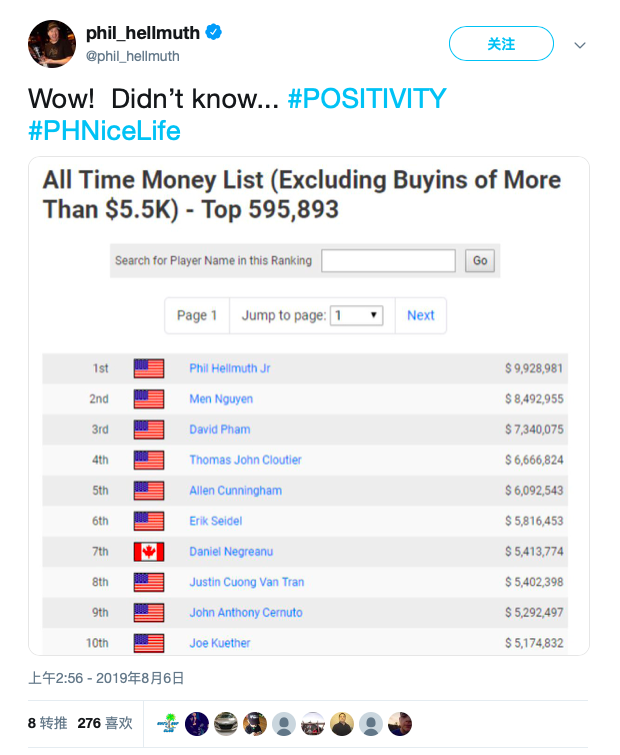Click the player name search field
Image resolution: width=620 pixels, height=755 pixels.
pos(388,260)
